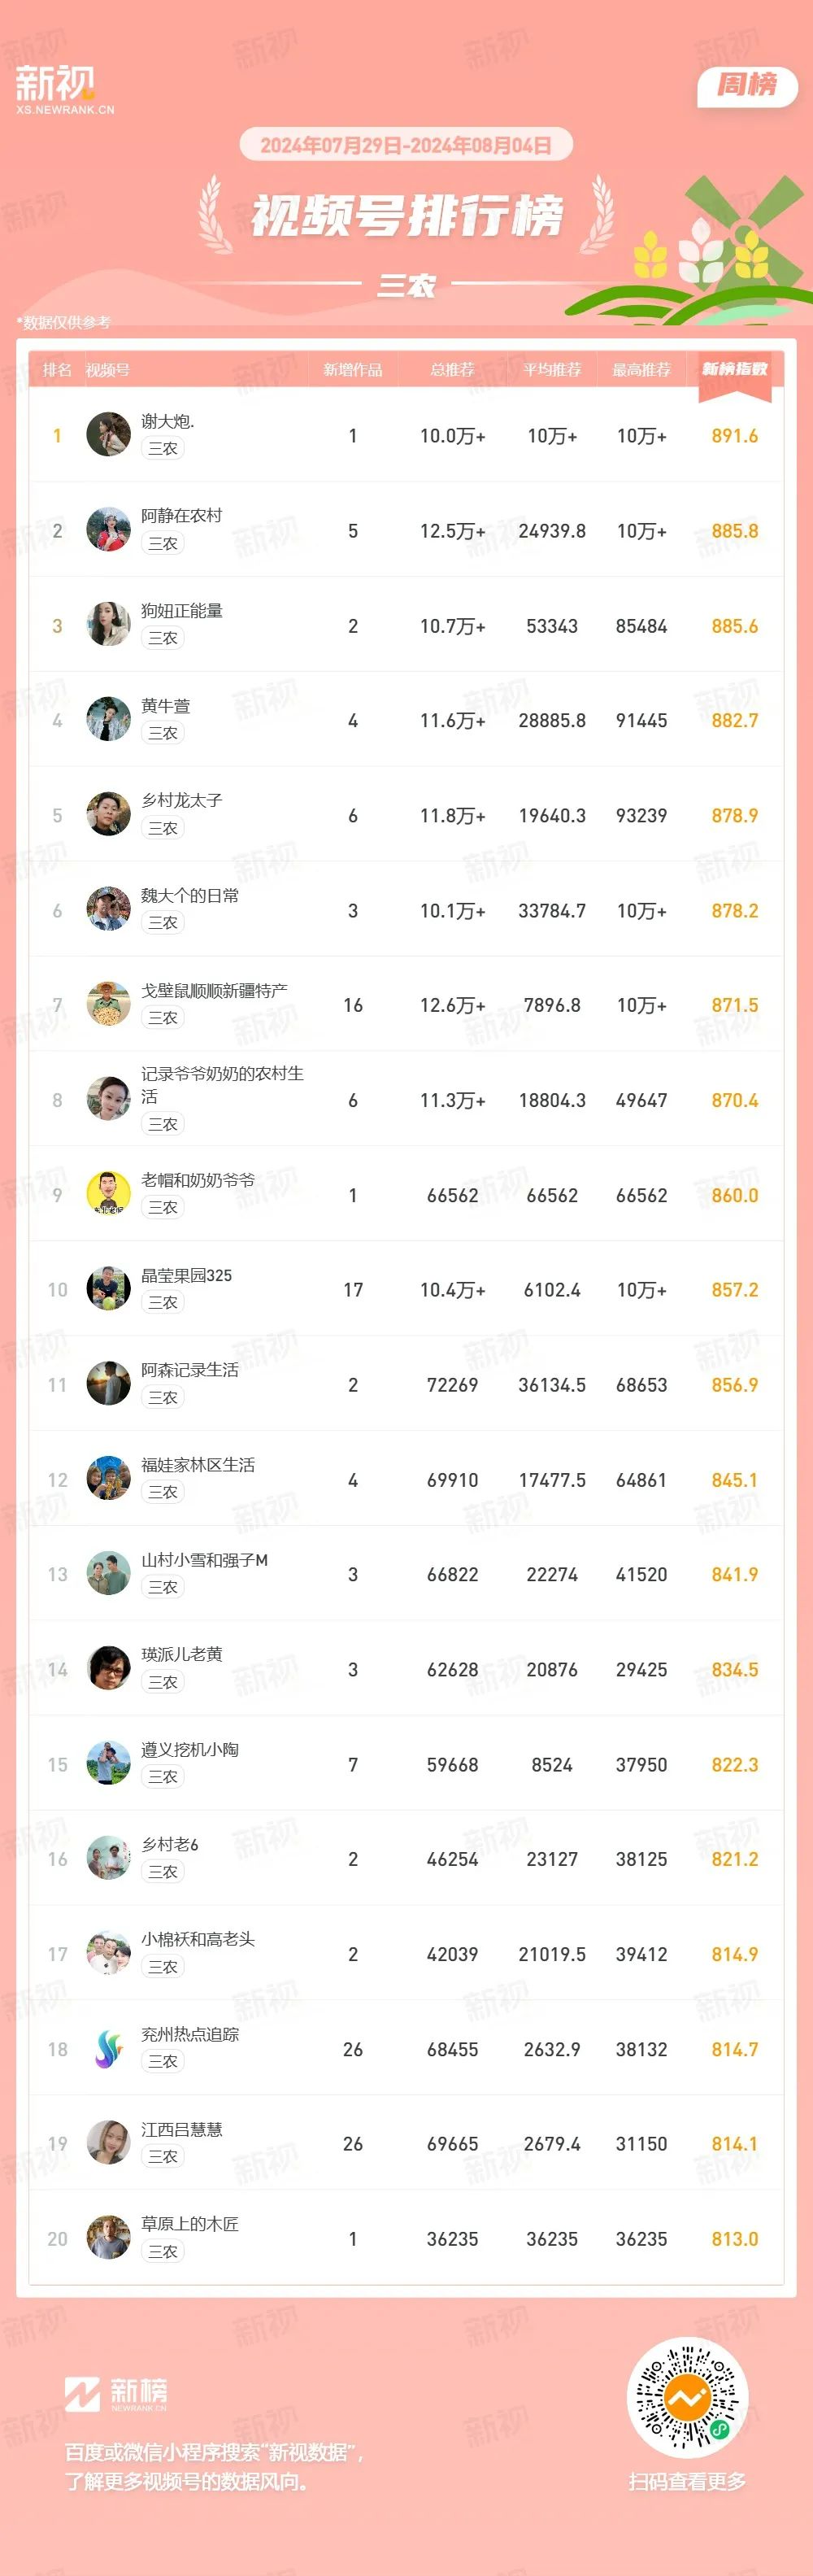
Task: Click 江西吕慧慧 avatar image
Action: (109, 2143)
